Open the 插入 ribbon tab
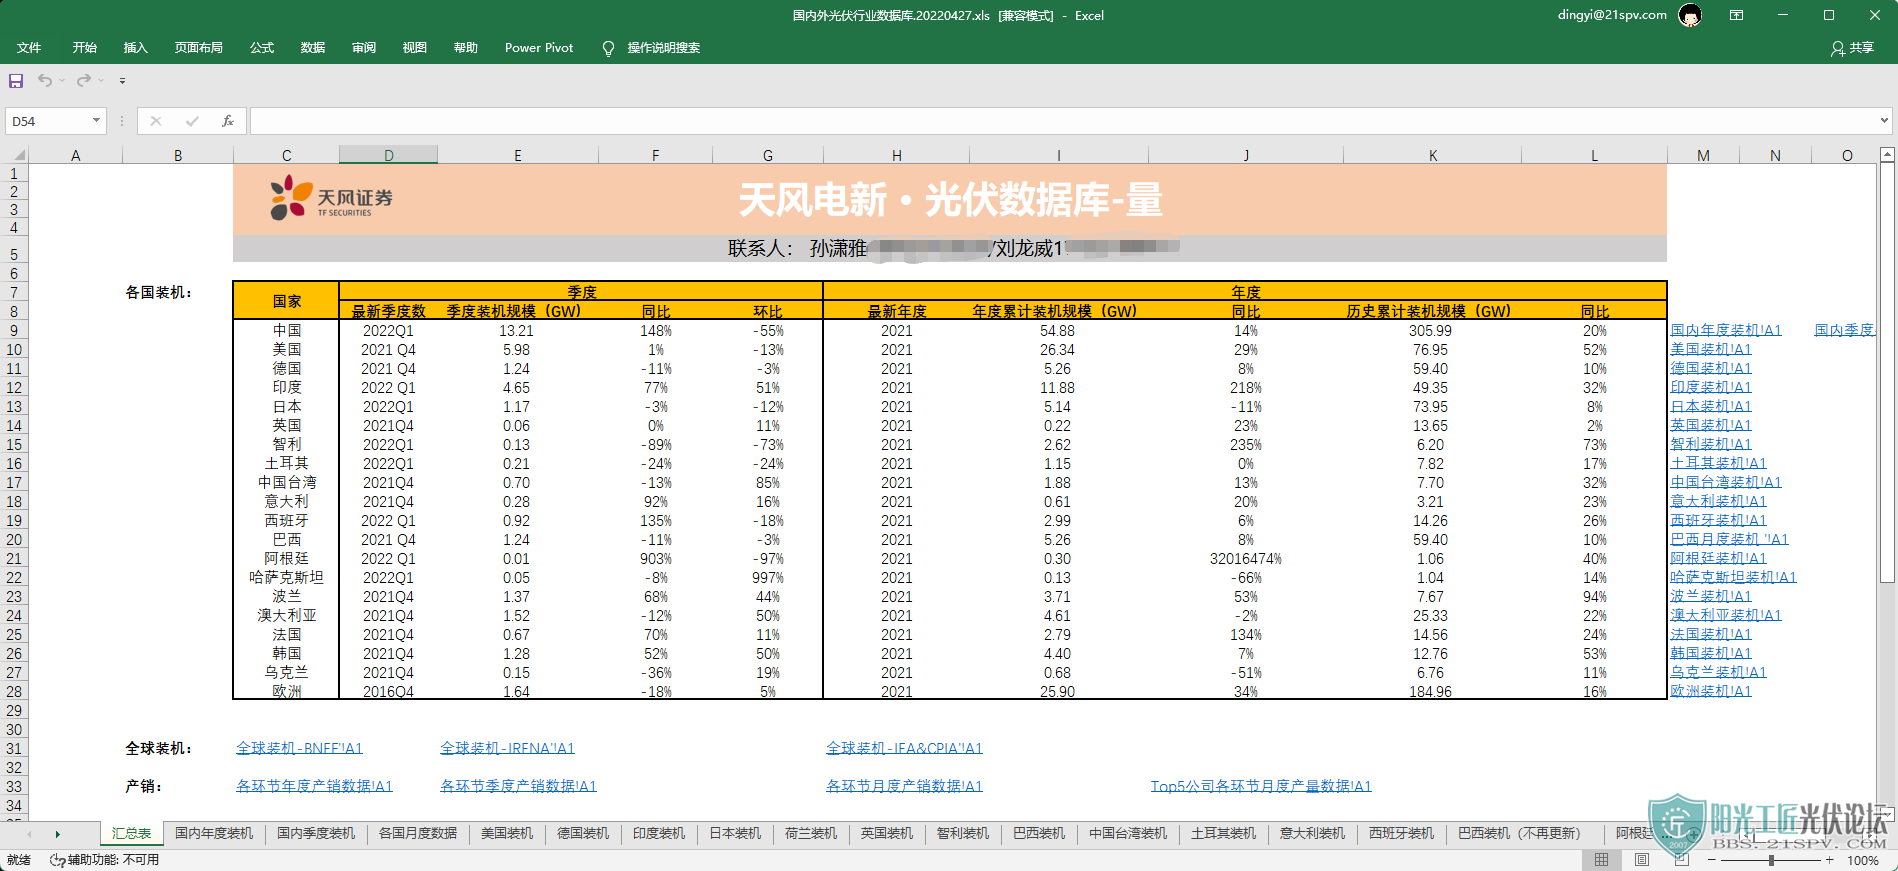The image size is (1898, 871). point(135,48)
